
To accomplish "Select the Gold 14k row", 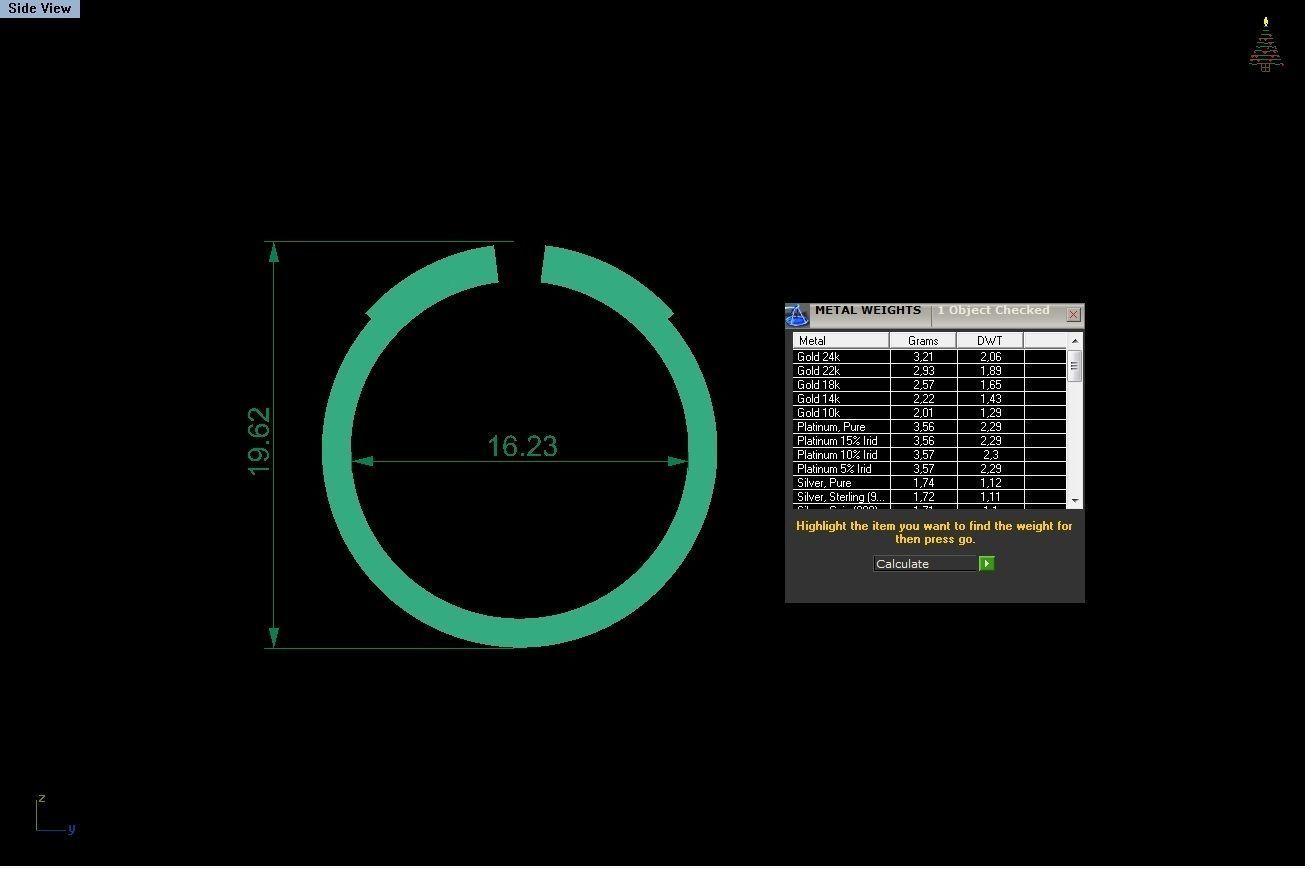I will 930,399.
